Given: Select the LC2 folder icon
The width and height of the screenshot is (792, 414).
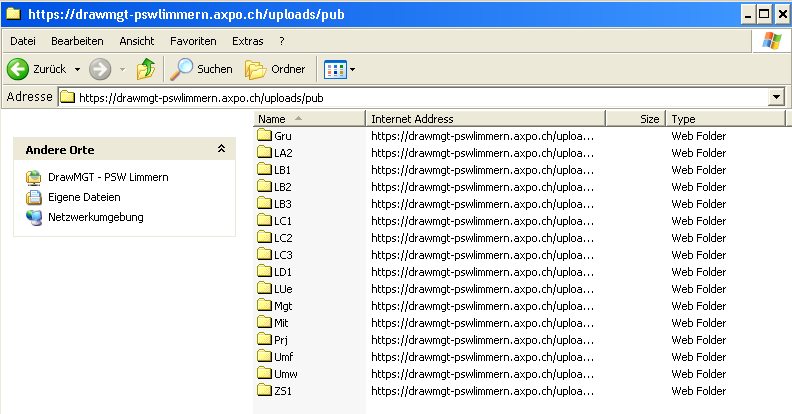Looking at the screenshot, I should coord(264,237).
